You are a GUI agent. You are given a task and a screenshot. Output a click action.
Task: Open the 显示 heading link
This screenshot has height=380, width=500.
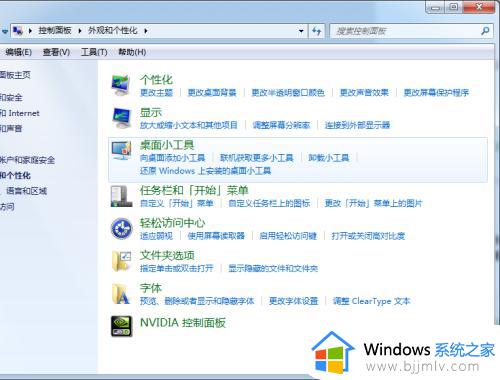click(151, 112)
